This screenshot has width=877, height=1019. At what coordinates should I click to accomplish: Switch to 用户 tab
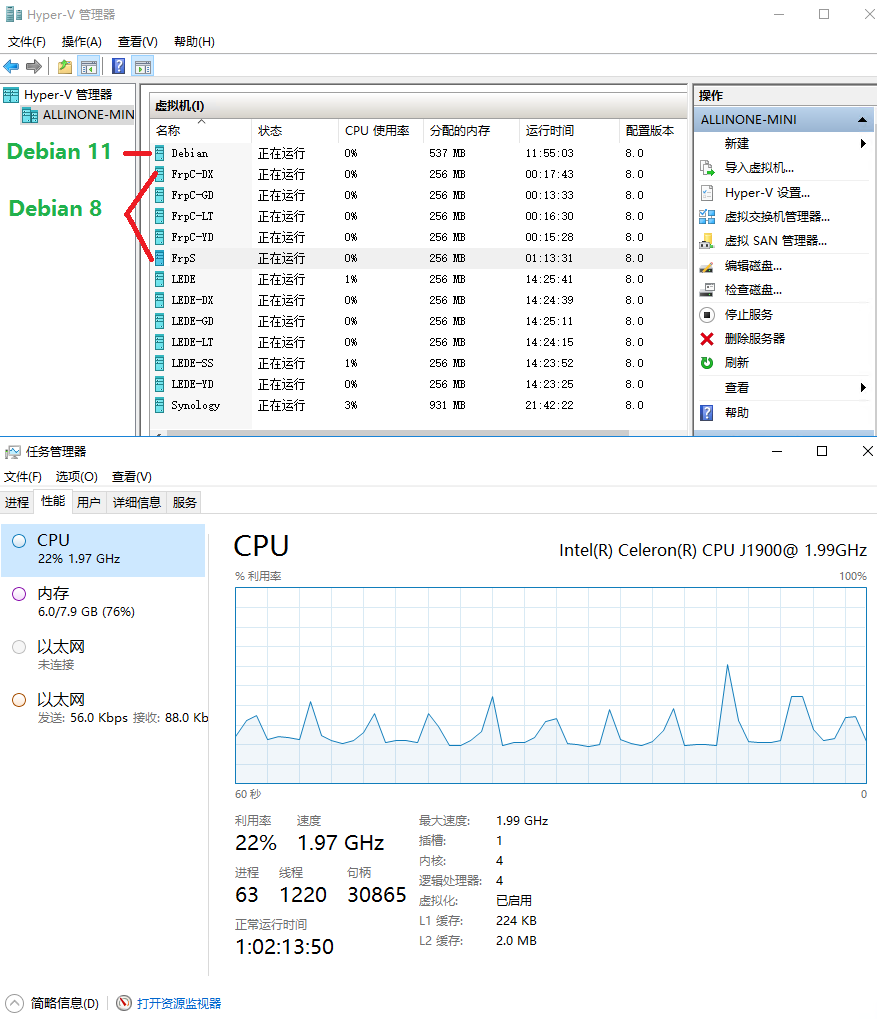click(x=88, y=502)
